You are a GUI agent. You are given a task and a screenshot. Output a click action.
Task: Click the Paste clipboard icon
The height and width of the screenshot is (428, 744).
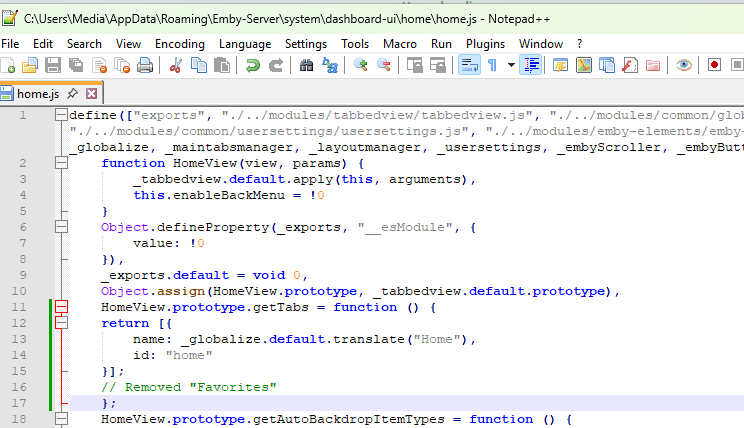[x=222, y=65]
